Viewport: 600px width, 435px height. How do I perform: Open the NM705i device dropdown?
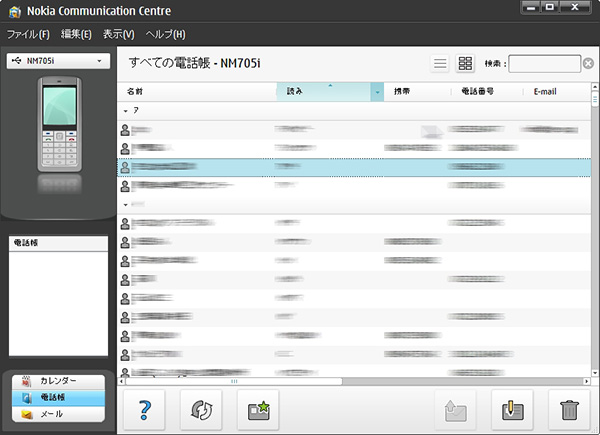pyautogui.click(x=58, y=61)
